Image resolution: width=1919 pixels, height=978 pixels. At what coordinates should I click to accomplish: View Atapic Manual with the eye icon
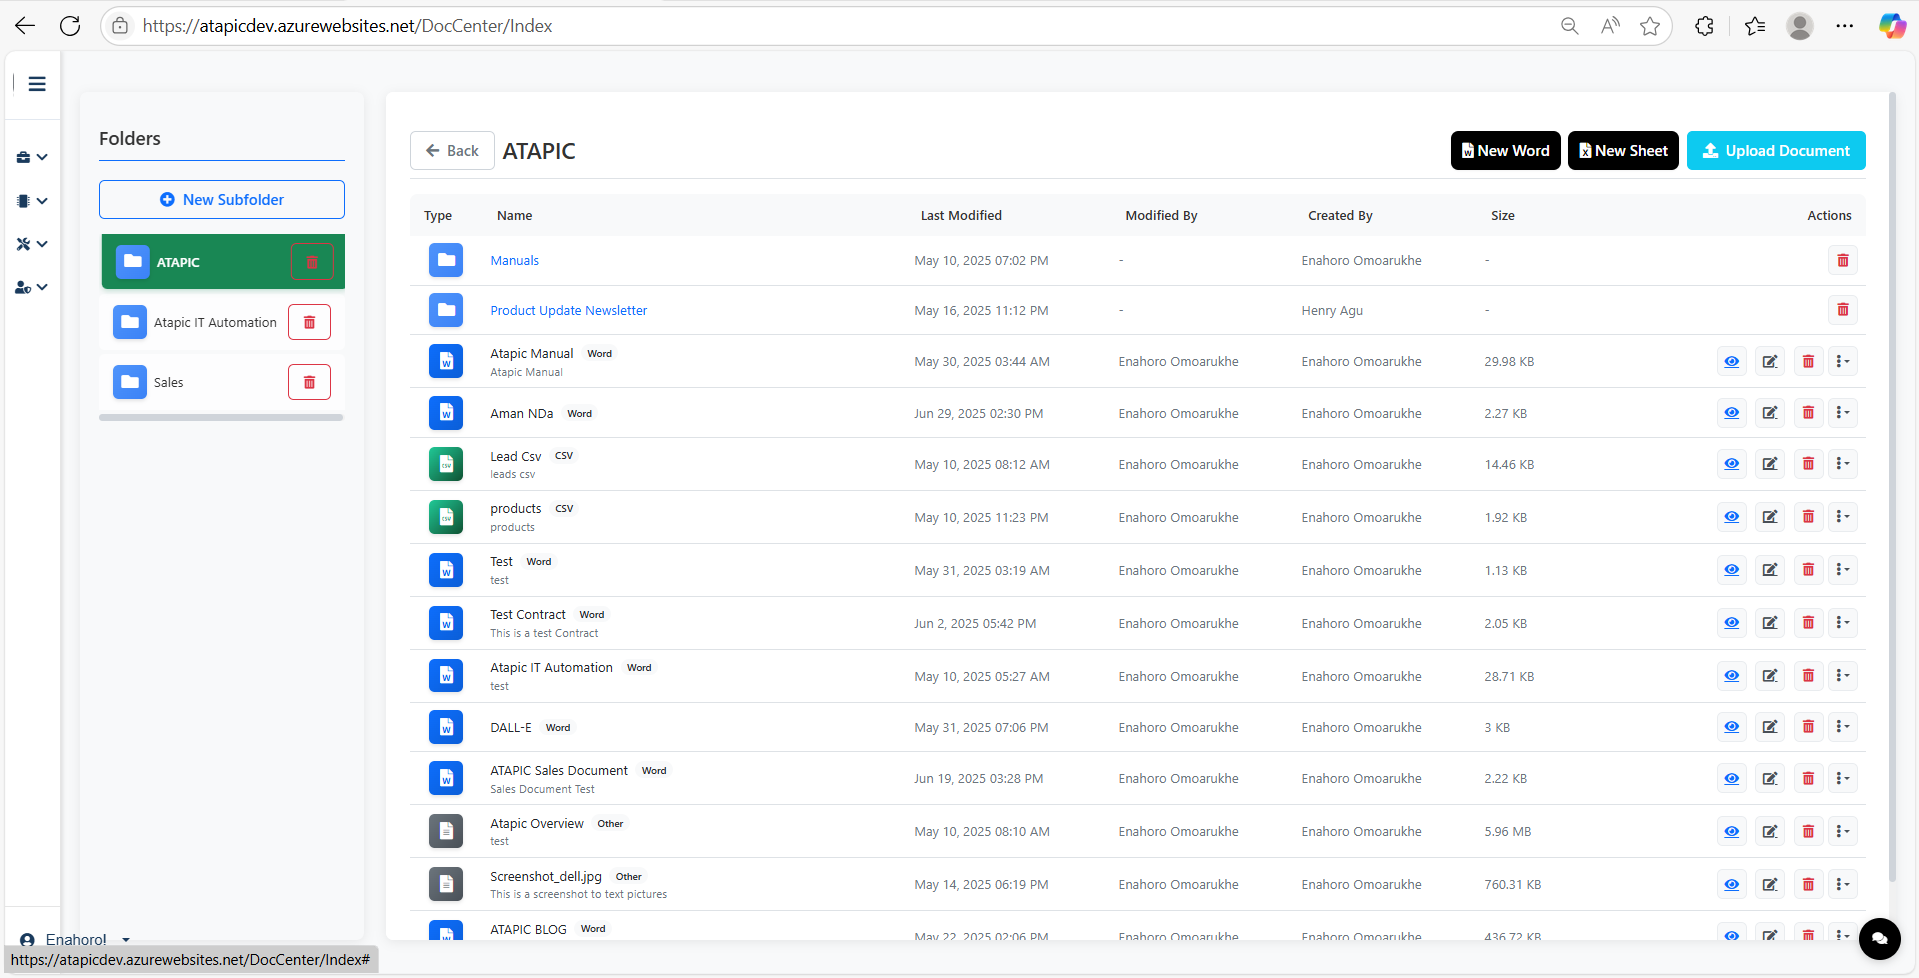[x=1732, y=361]
